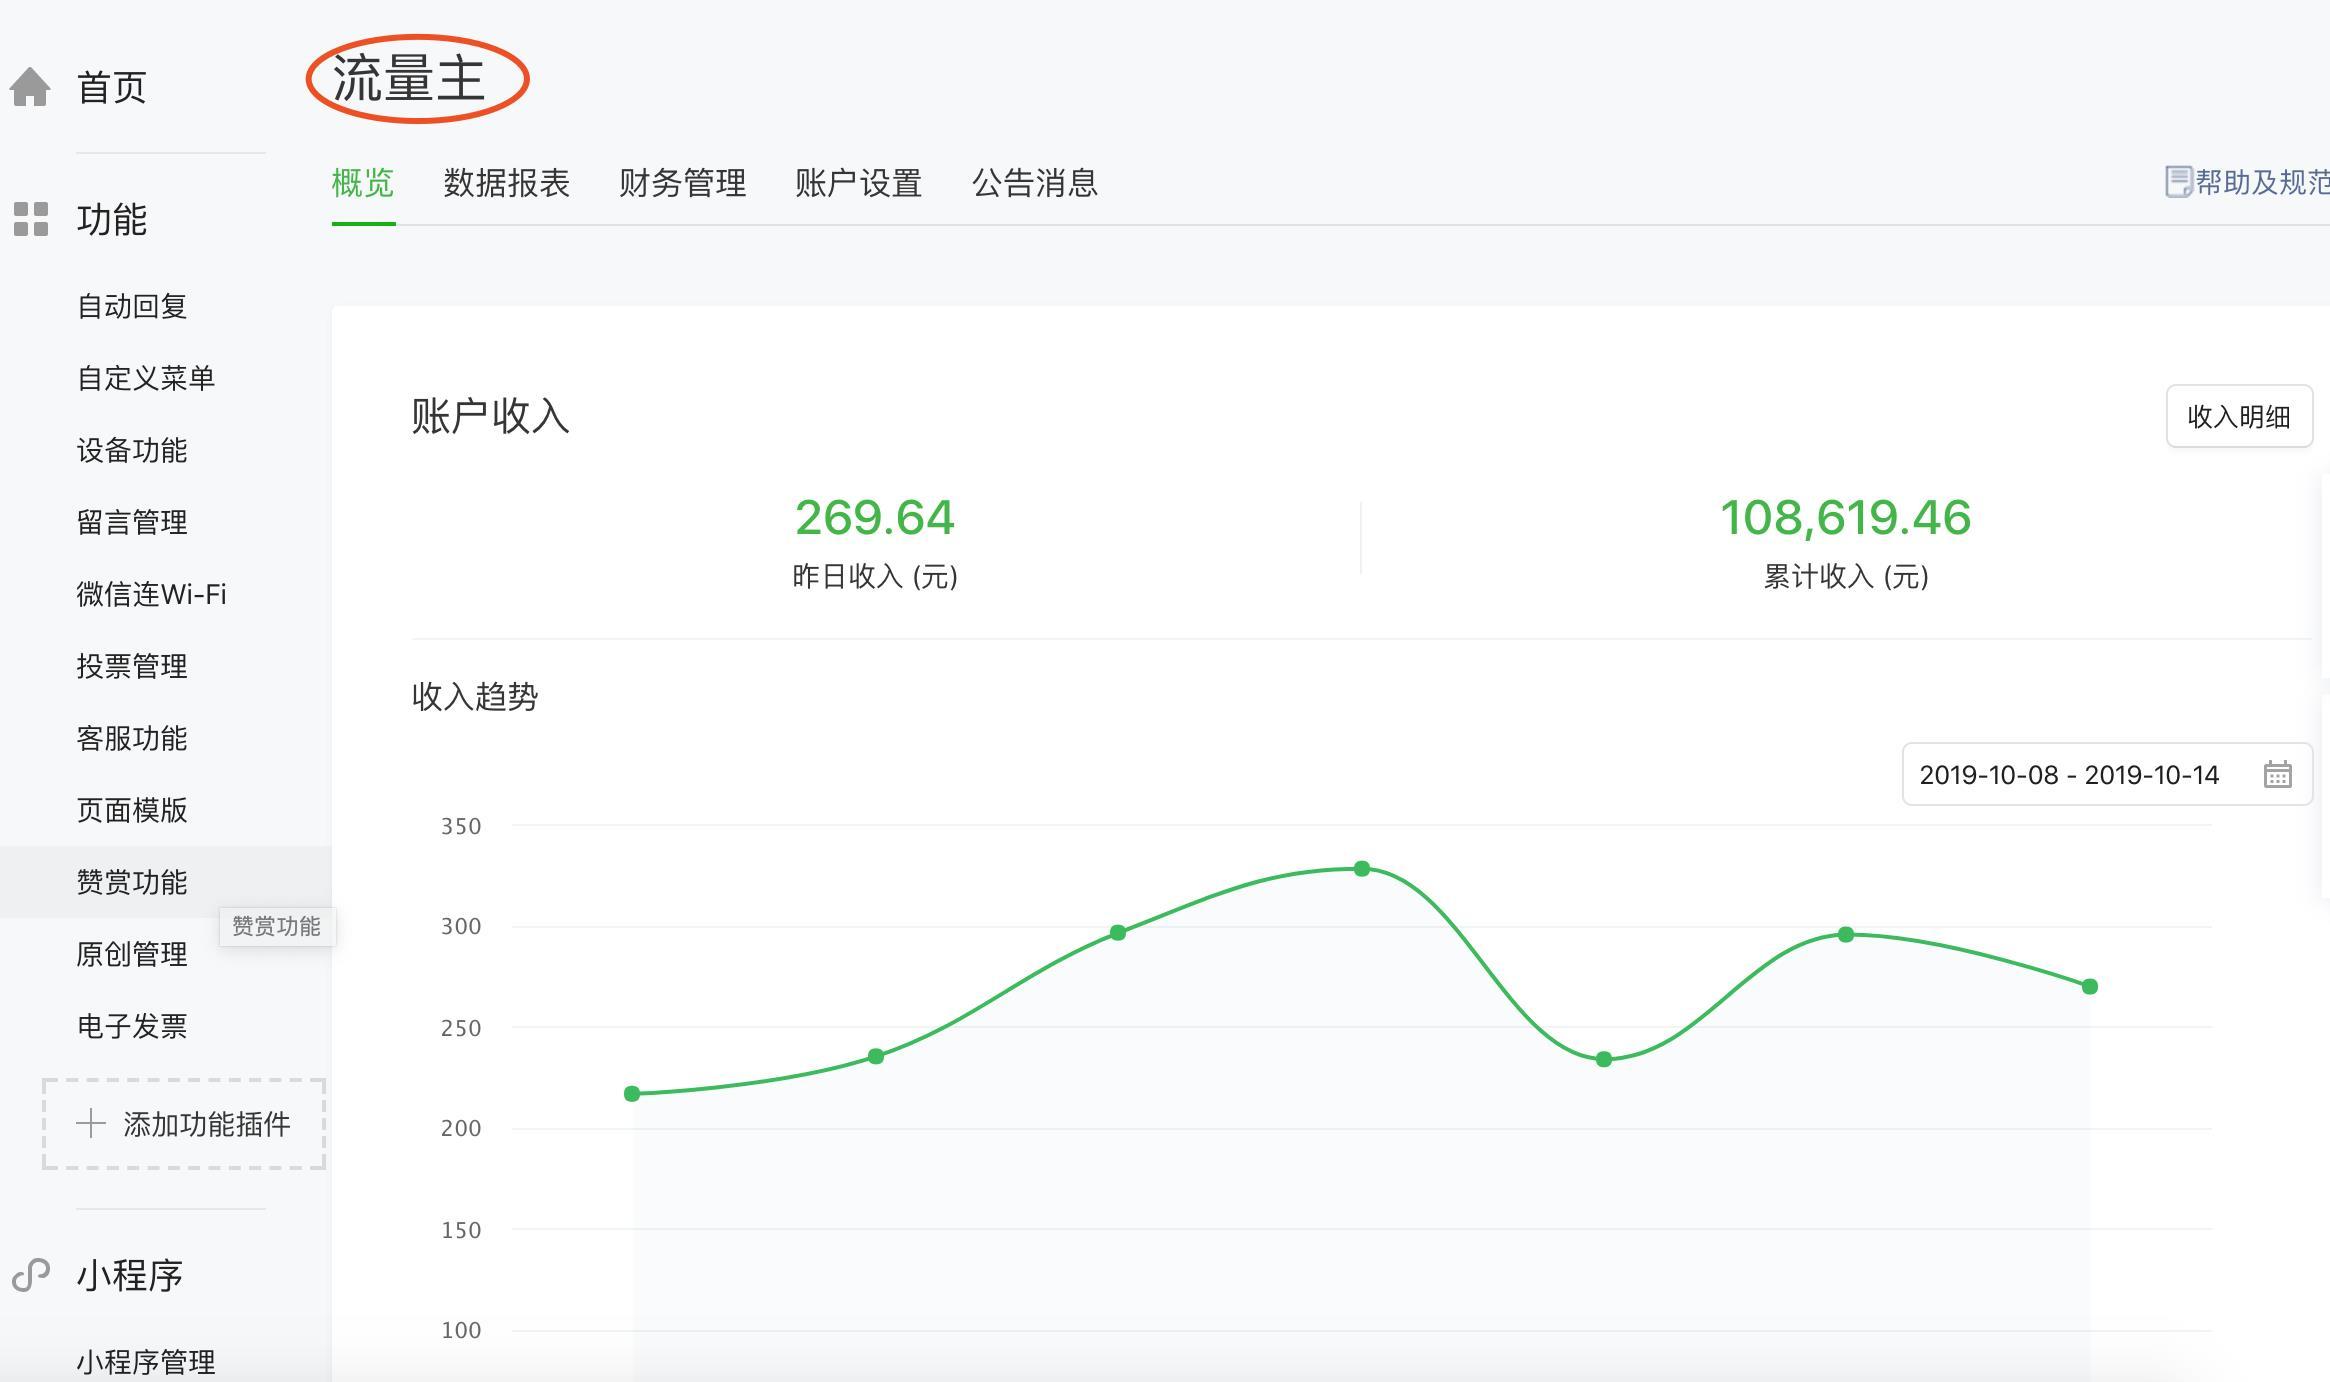Click the 账户收入 heading
This screenshot has height=1382, width=2330.
pyautogui.click(x=491, y=416)
